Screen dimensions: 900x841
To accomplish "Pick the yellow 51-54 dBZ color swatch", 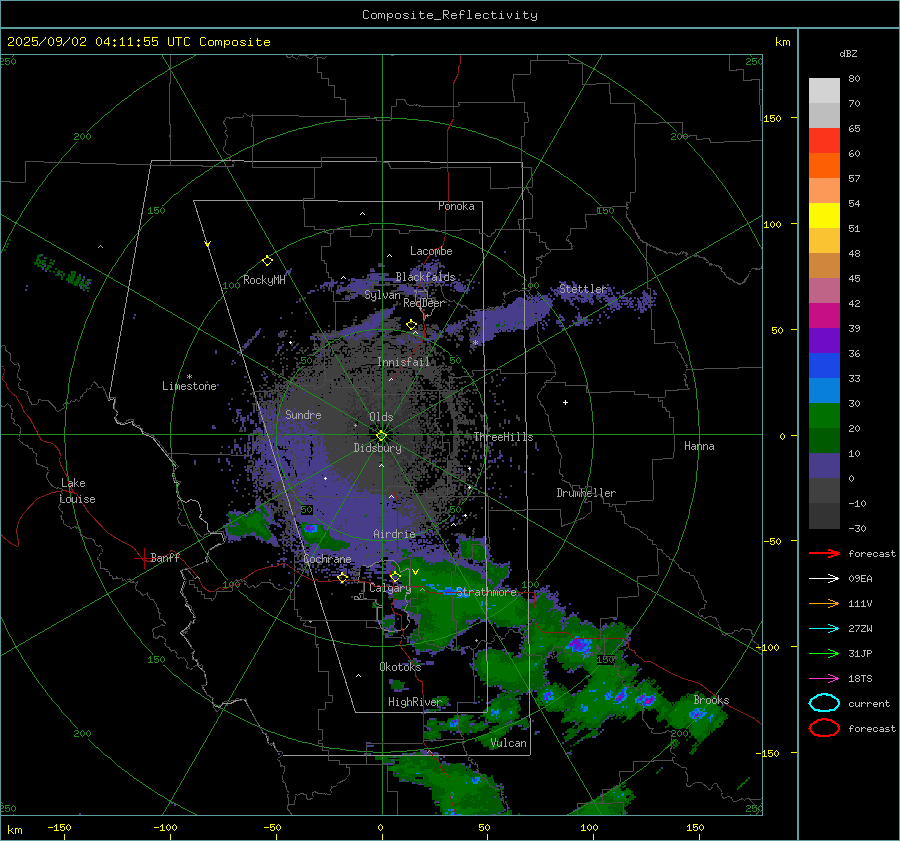I will (824, 216).
